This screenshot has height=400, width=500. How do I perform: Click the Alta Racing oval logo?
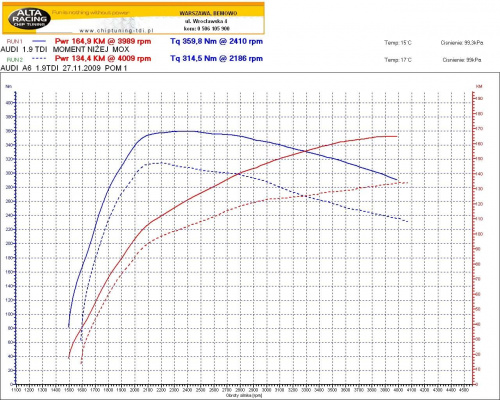coord(29,19)
